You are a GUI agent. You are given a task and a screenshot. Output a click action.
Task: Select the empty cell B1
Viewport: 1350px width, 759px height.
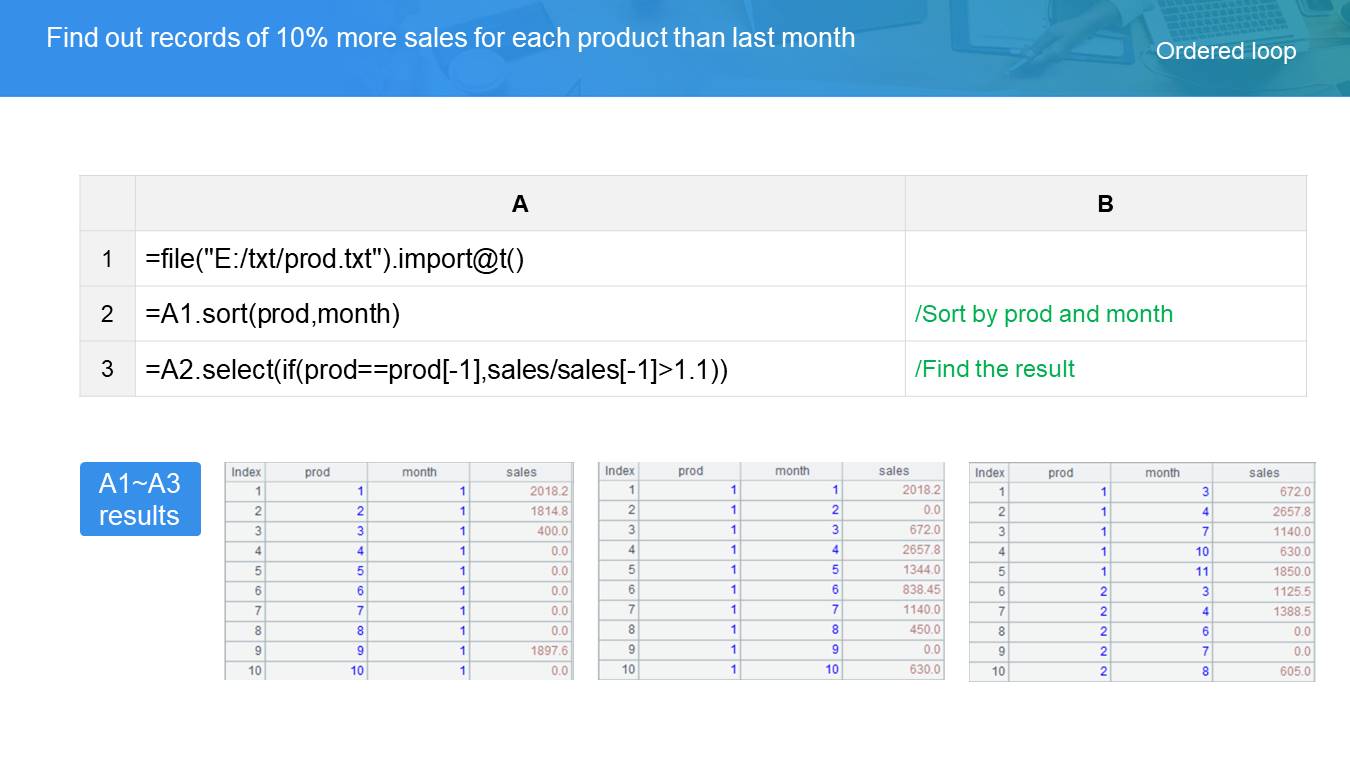point(1105,259)
